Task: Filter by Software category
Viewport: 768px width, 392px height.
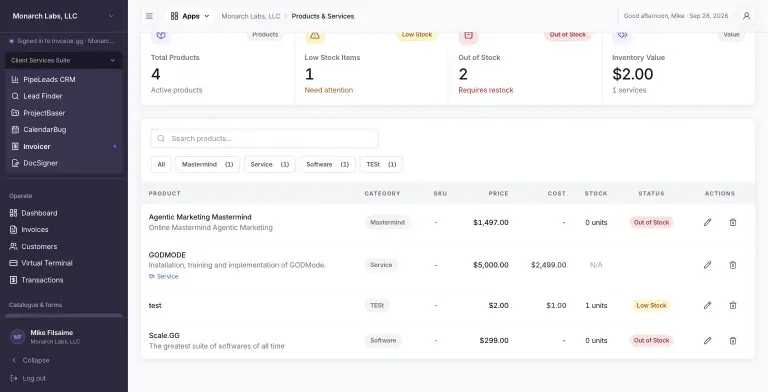Action: point(327,165)
